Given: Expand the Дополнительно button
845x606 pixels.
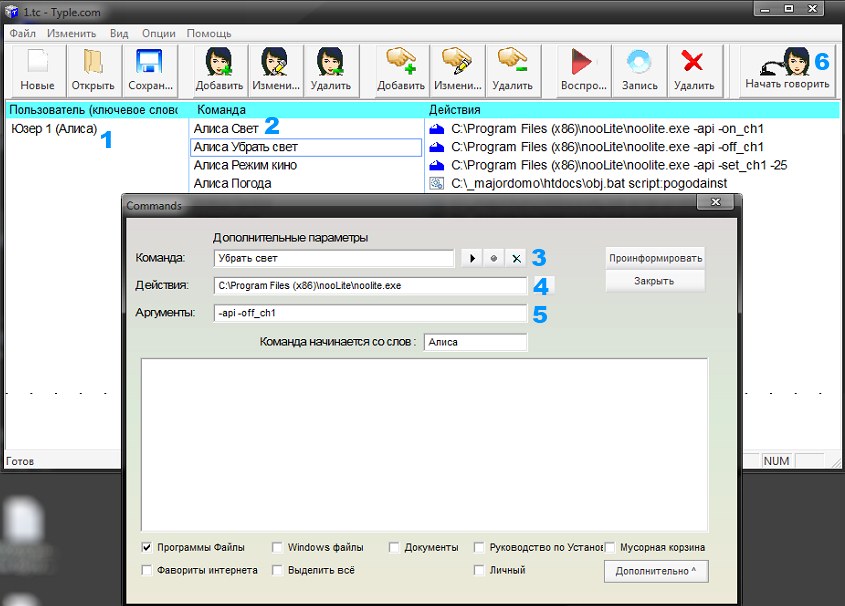Looking at the screenshot, I should pyautogui.click(x=655, y=571).
